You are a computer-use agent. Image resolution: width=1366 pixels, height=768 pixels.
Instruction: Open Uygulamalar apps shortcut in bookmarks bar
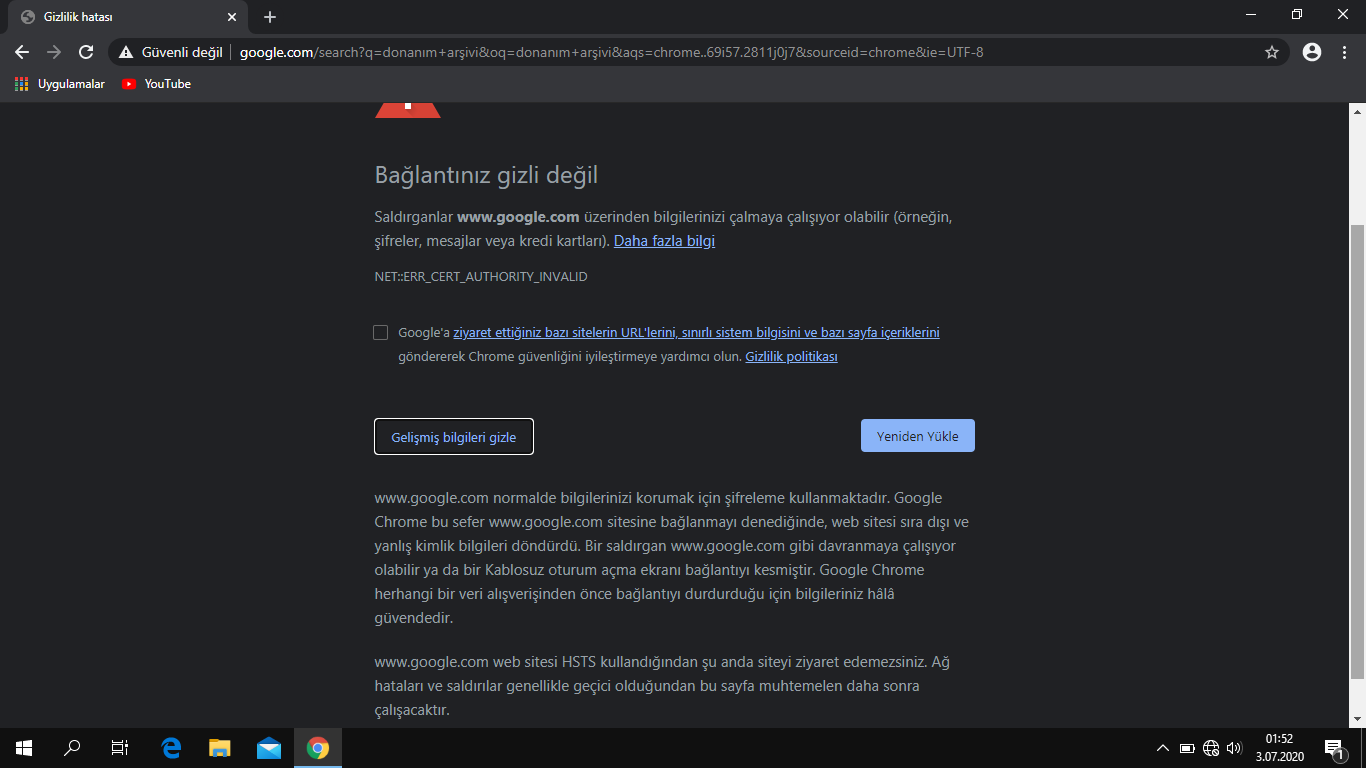(x=60, y=84)
